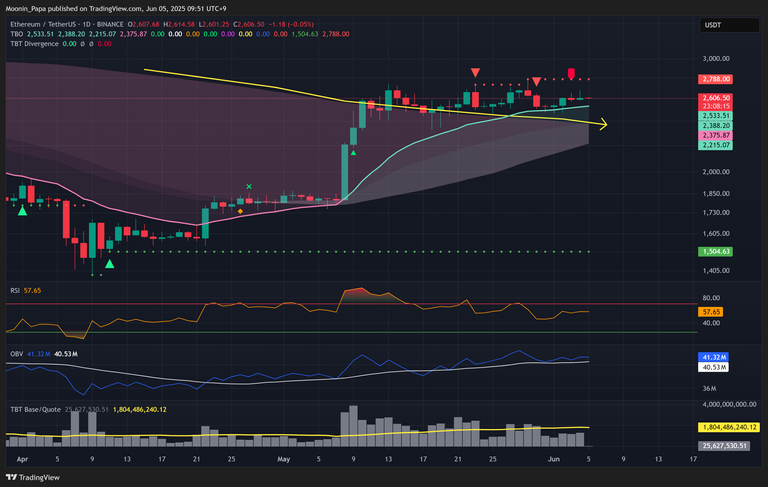Viewport: 768px width, 487px height.
Task: Click the 2,788.00 red price label on axis
Action: [716, 79]
